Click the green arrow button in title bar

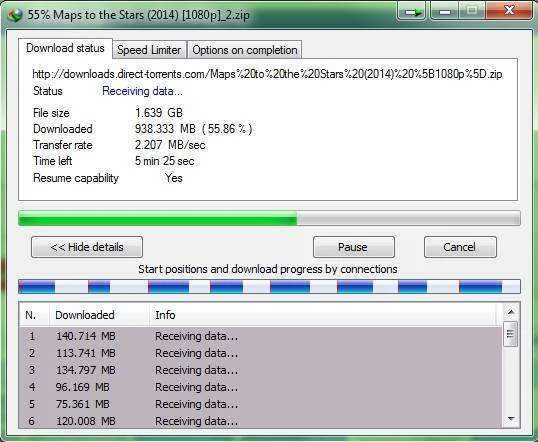[x=412, y=12]
